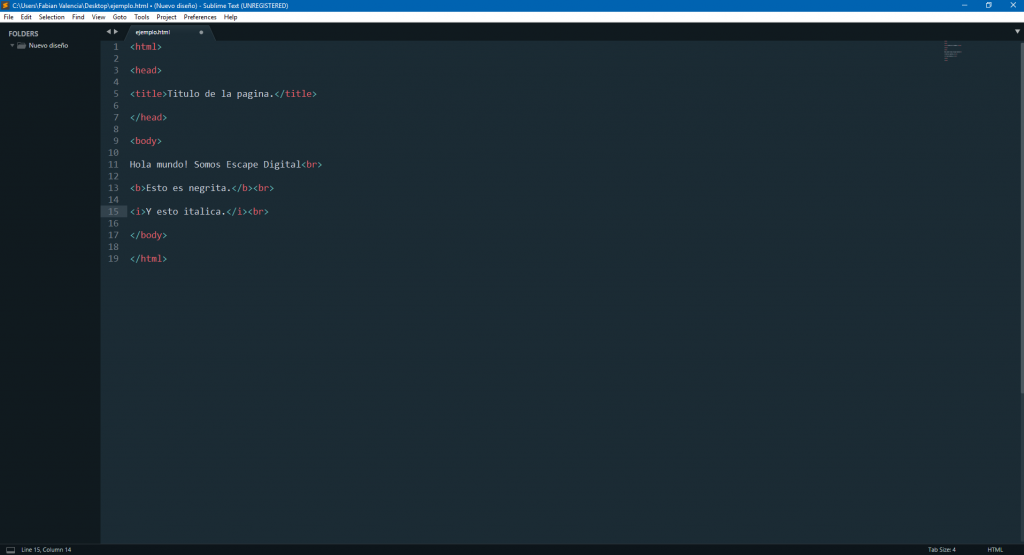Viewport: 1024px width, 555px height.
Task: Click the unsaved dot on ejemplo.html tab
Action: pyautogui.click(x=201, y=32)
